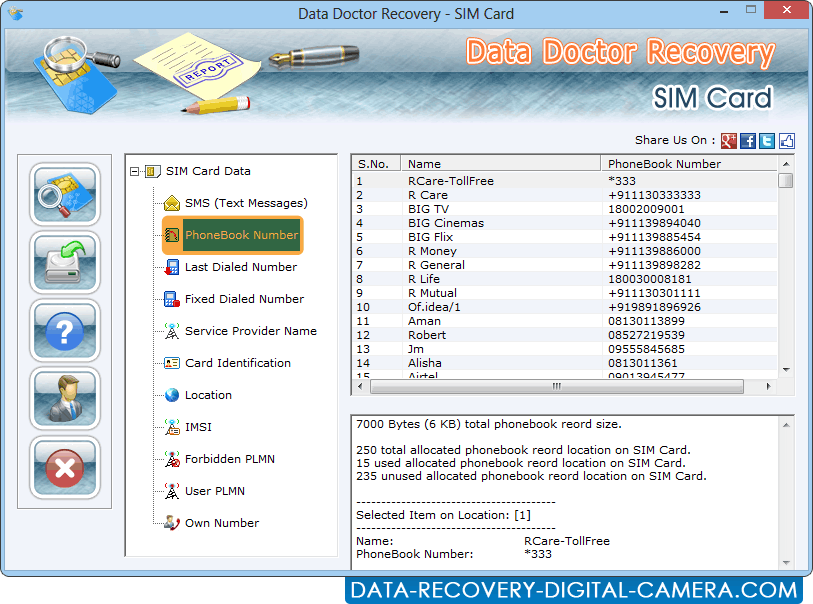Click details pane scrollbar down arrow

coord(786,563)
